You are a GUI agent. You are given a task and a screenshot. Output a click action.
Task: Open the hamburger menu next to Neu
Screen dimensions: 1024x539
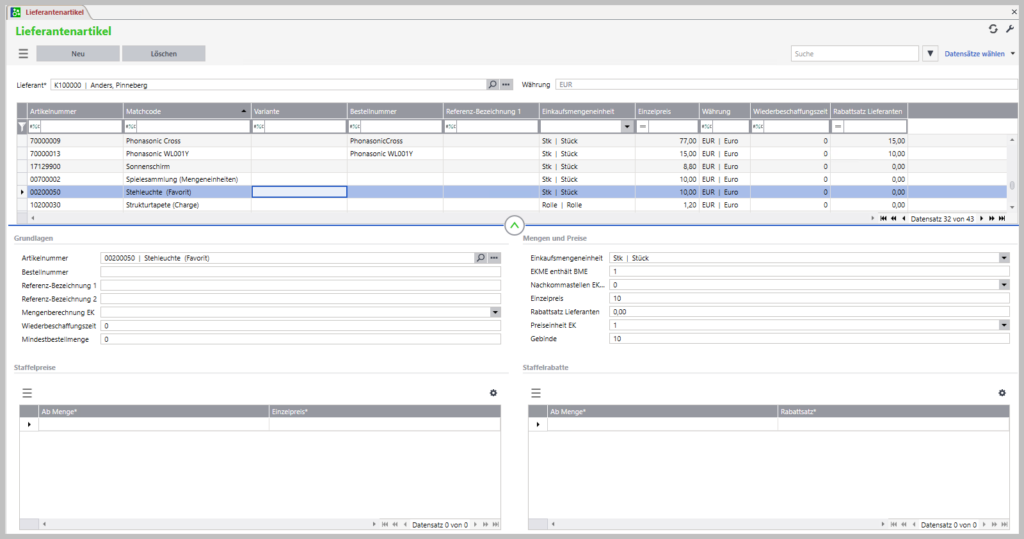point(23,54)
